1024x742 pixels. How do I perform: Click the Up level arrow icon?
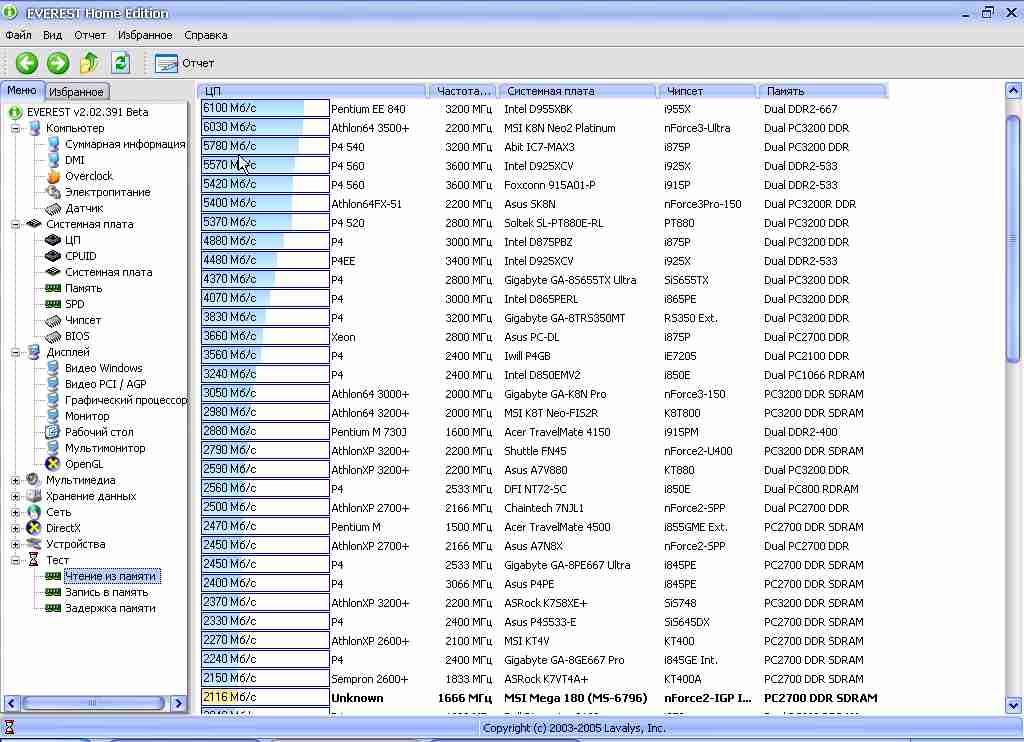(x=89, y=63)
